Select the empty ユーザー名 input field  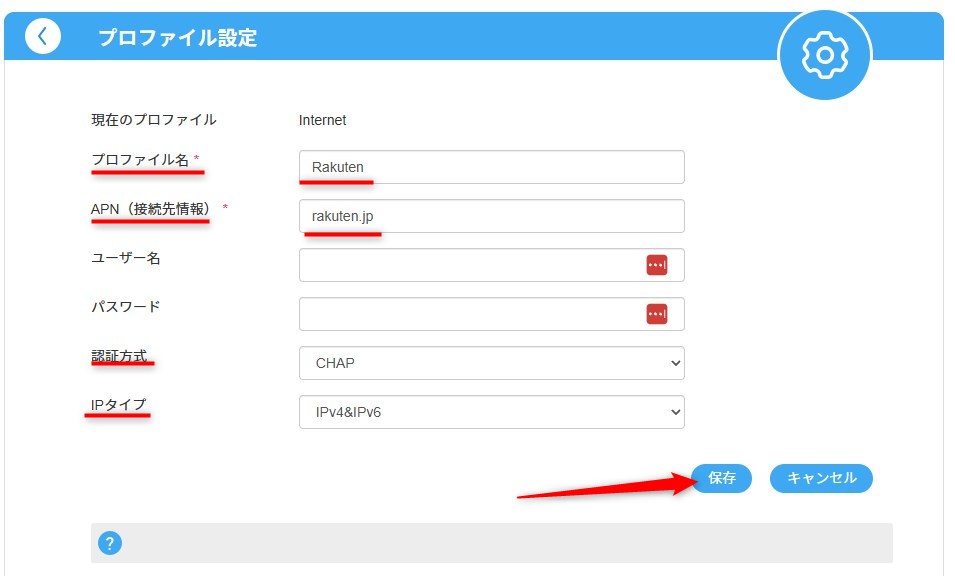click(470, 265)
